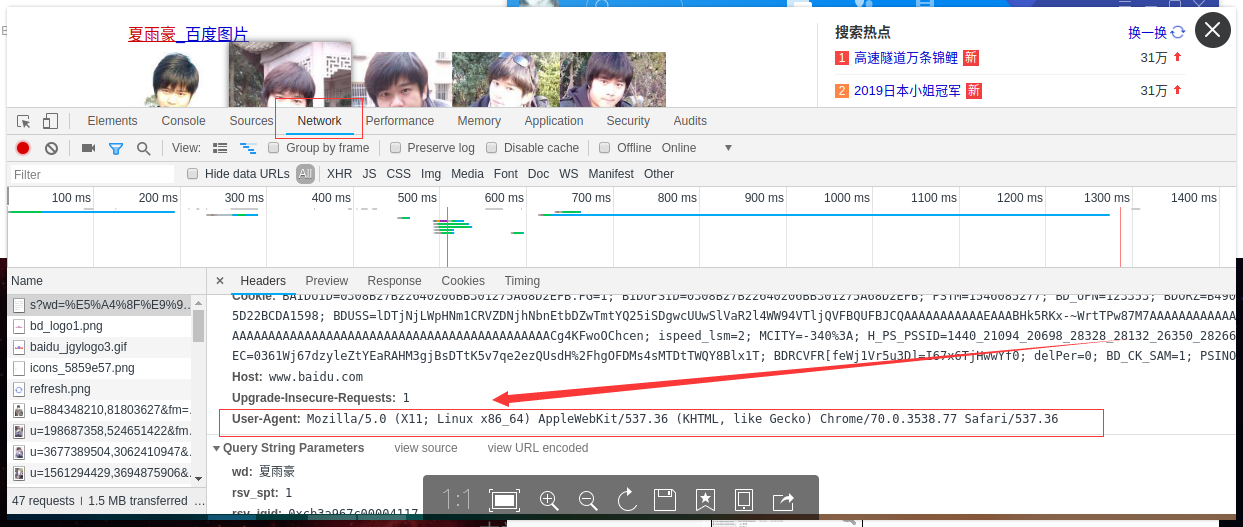Save the image with floppy disk icon

pyautogui.click(x=666, y=499)
